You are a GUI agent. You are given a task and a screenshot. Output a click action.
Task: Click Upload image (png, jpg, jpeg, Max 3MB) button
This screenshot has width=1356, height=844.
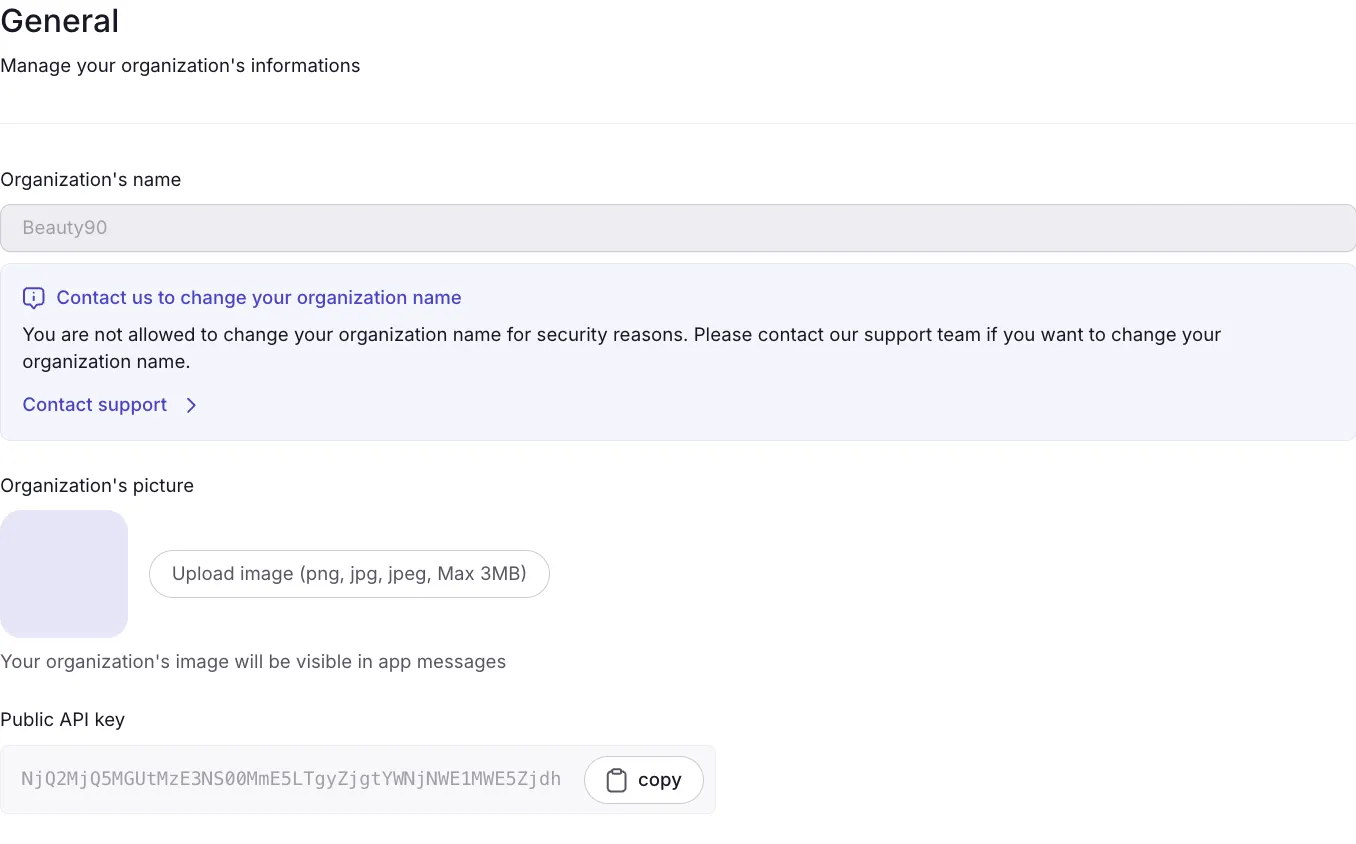(349, 574)
